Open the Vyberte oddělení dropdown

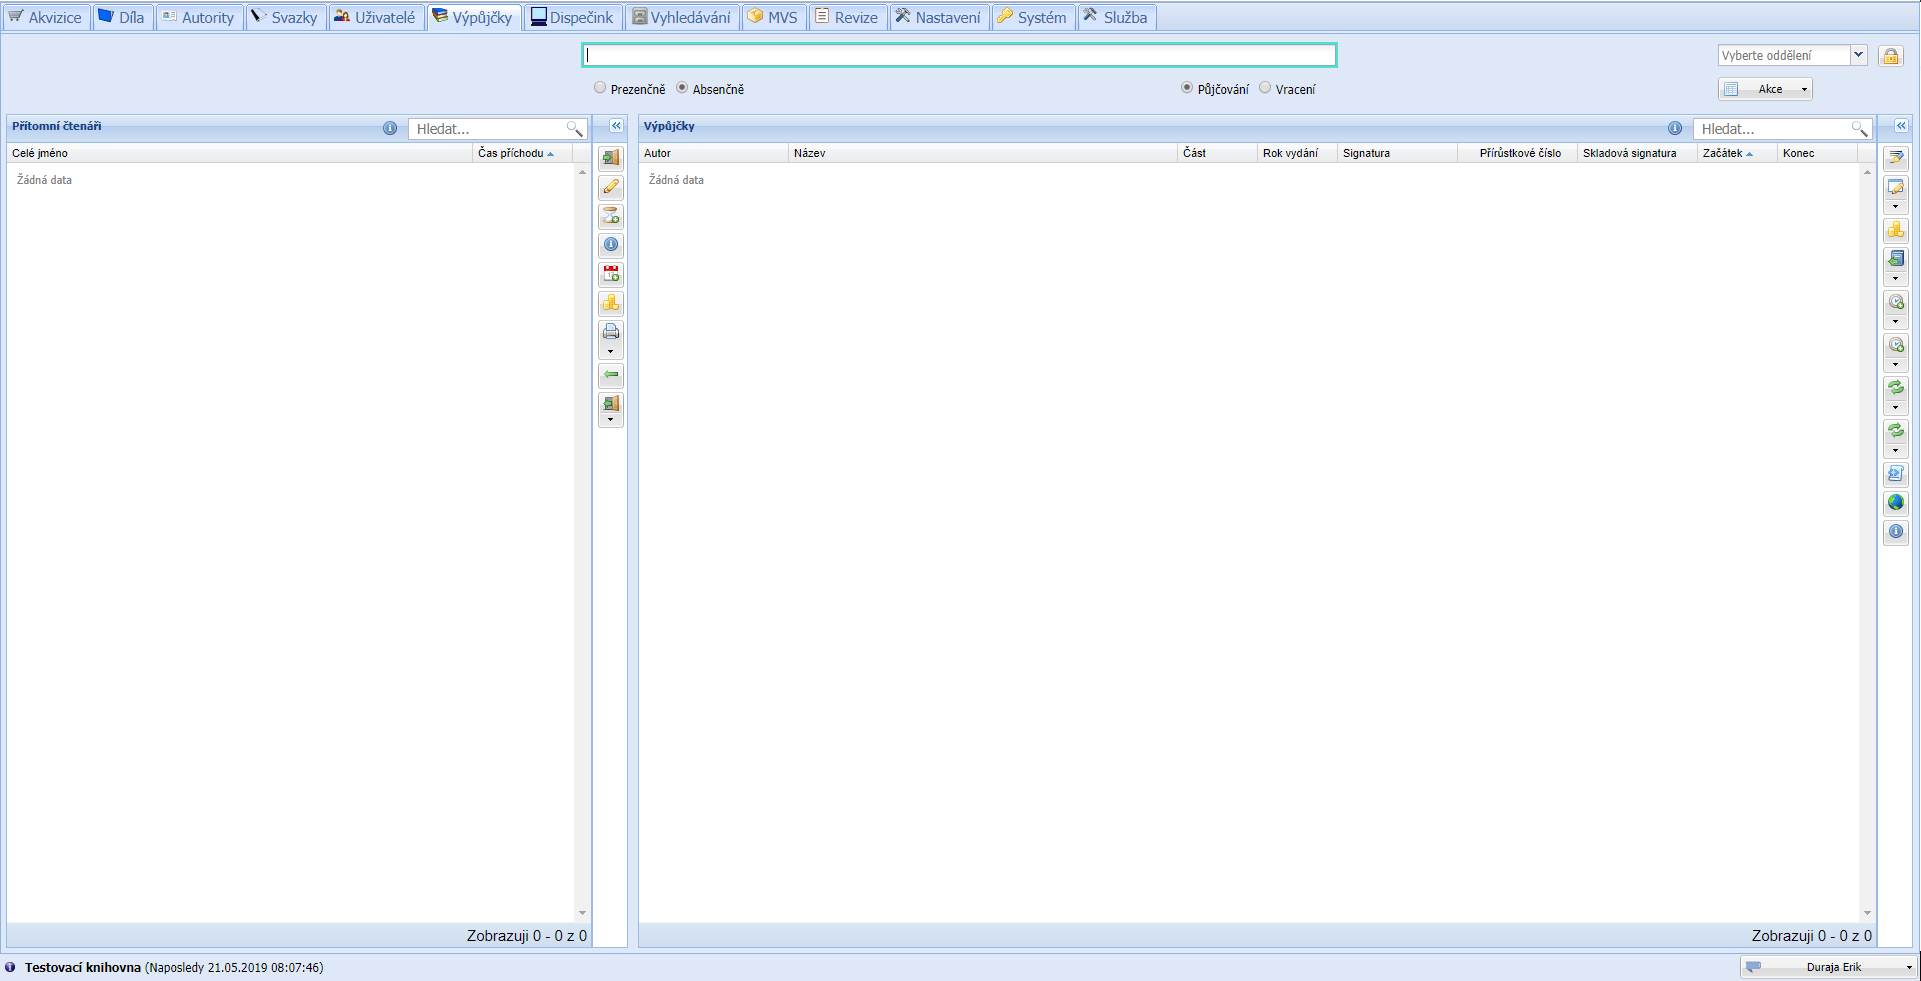click(1858, 56)
